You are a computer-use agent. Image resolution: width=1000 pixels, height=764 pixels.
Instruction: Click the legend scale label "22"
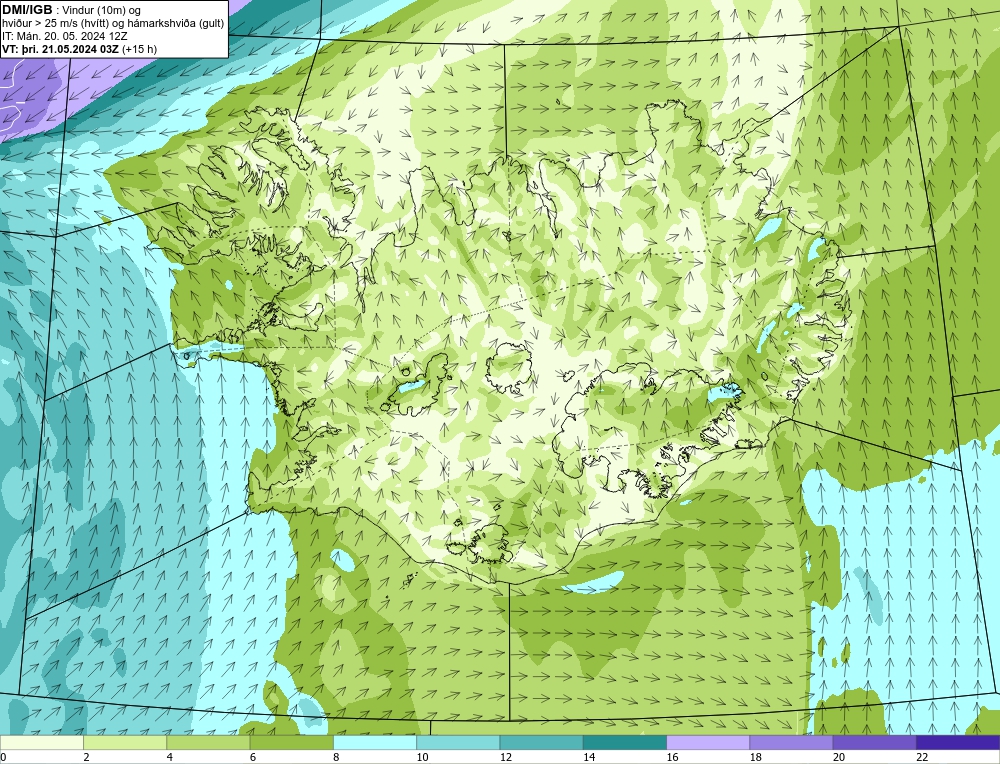922,757
